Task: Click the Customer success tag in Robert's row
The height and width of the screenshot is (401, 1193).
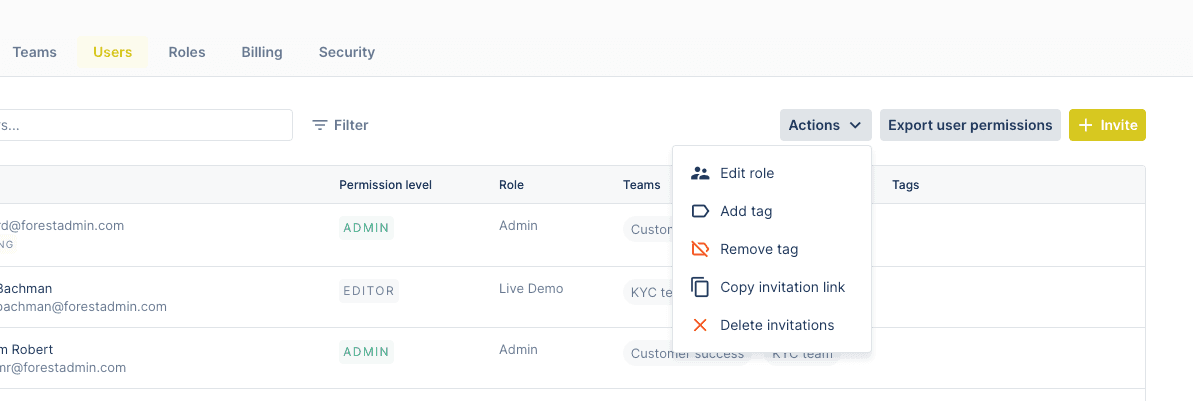Action: click(687, 354)
